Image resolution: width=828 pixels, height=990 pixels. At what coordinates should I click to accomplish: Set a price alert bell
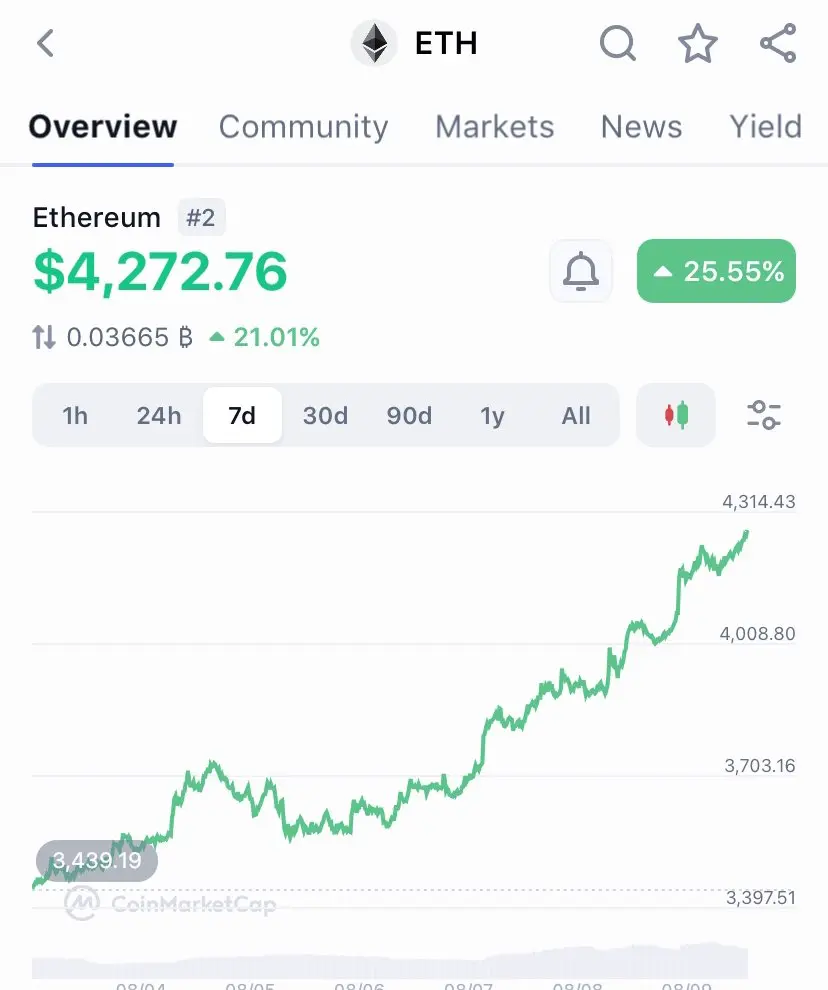pos(580,271)
